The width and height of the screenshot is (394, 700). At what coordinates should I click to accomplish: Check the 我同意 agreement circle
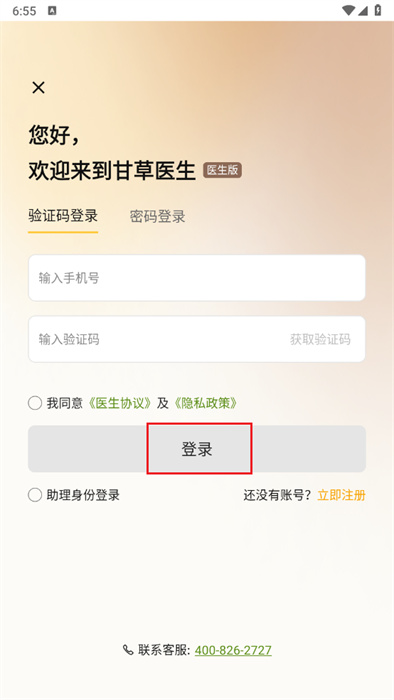coord(35,403)
